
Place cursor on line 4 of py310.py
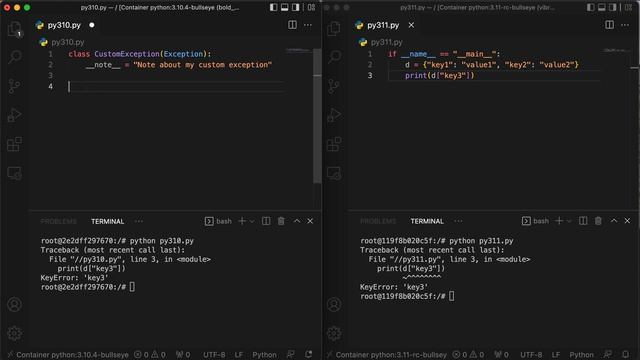coord(176,87)
